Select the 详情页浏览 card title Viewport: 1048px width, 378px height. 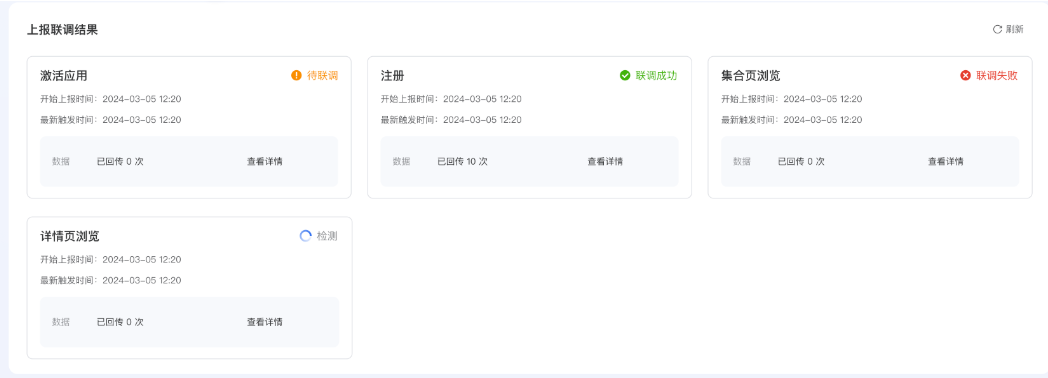coord(70,236)
